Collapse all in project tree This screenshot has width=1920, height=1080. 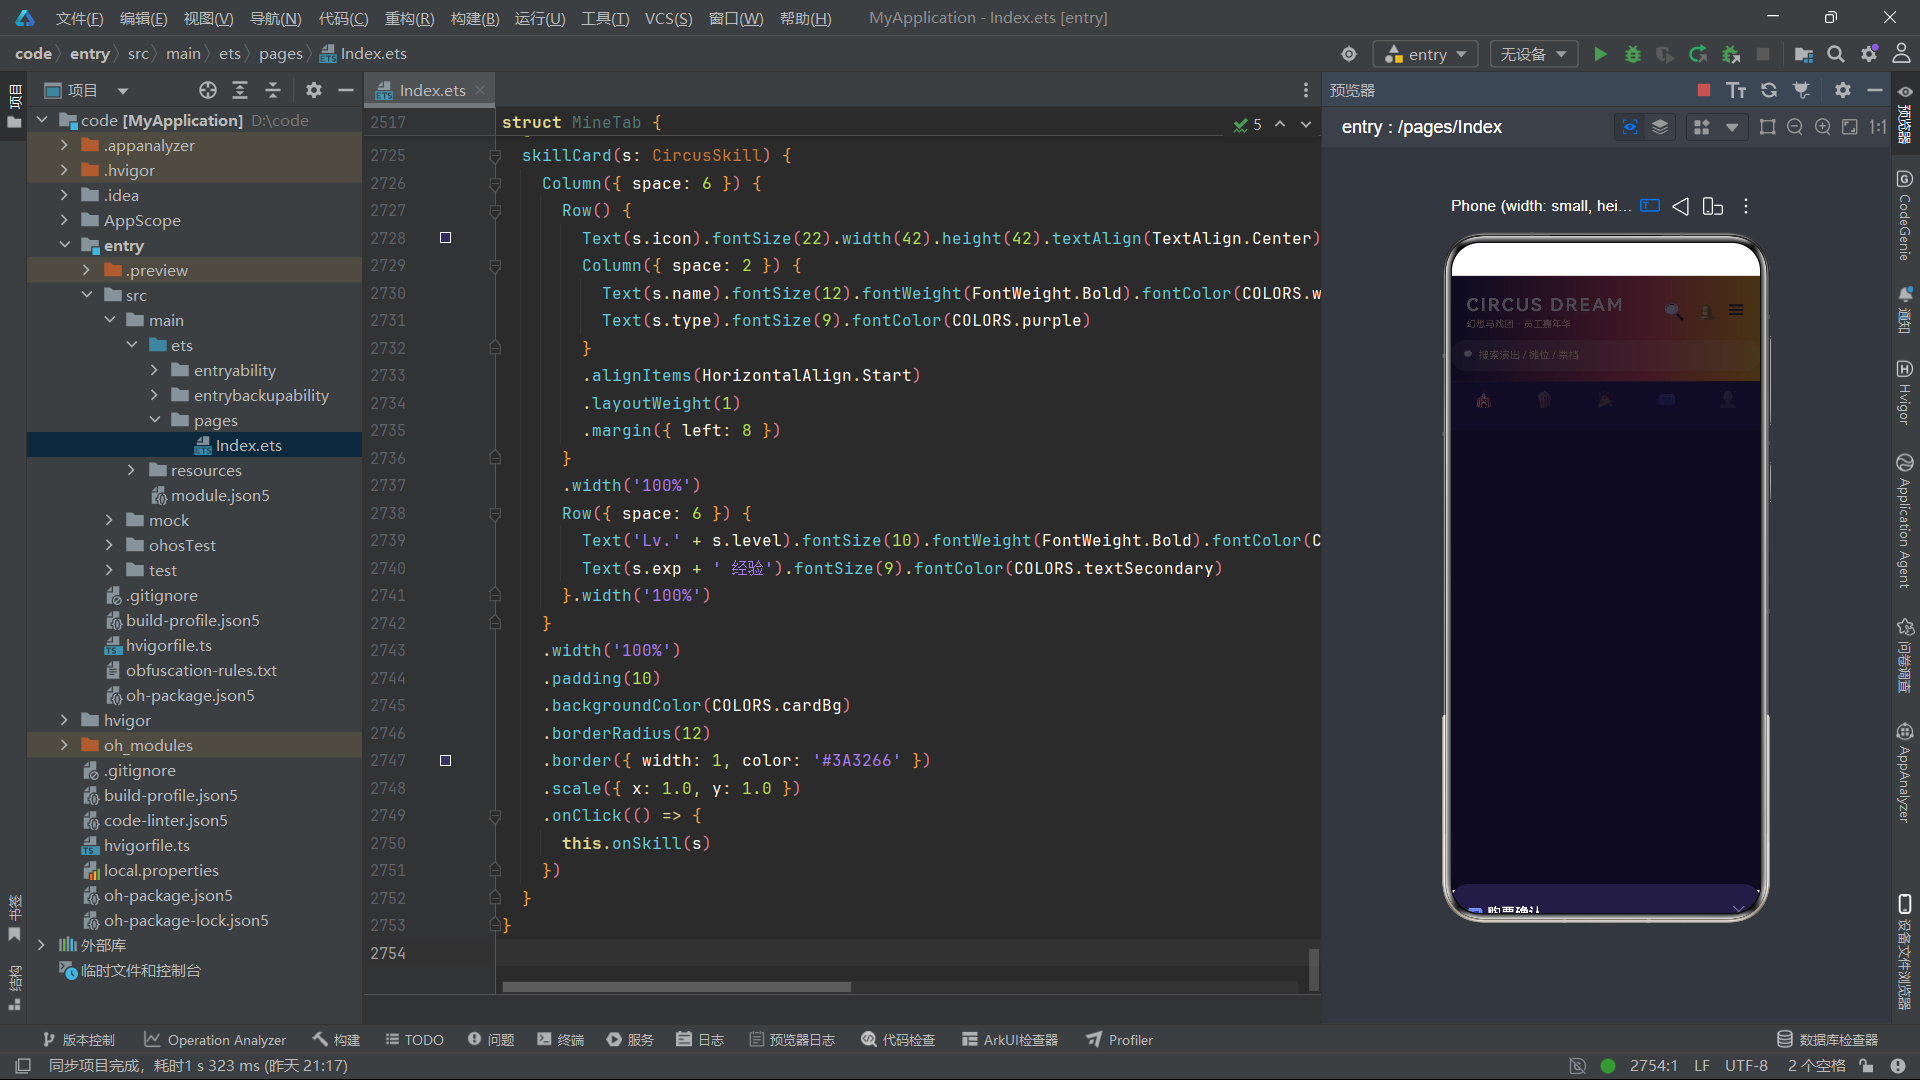pyautogui.click(x=273, y=90)
